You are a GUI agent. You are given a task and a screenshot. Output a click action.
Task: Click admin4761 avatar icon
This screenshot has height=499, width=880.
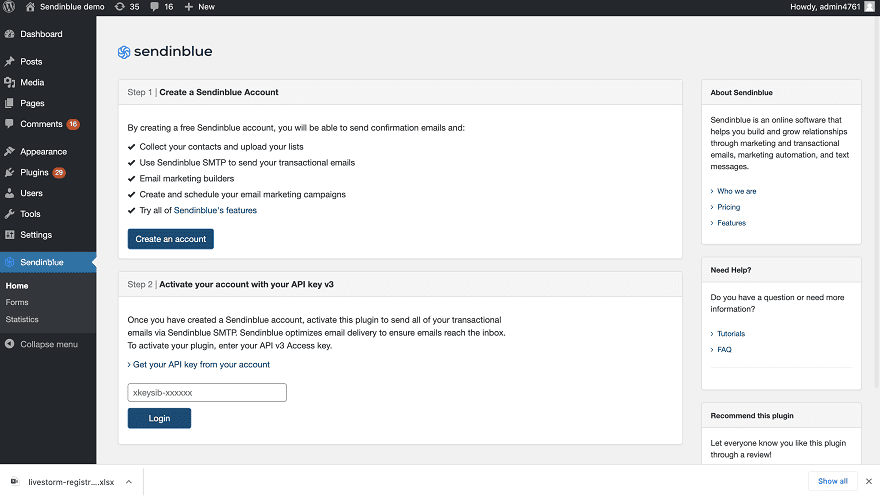coord(869,7)
